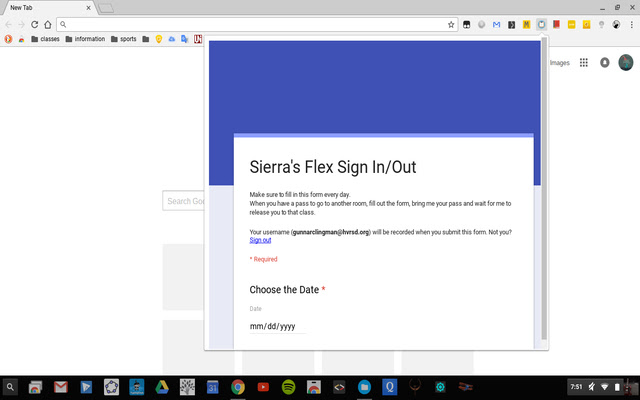Launch Gmail from the shelf
The width and height of the screenshot is (640, 400).
coord(61,387)
